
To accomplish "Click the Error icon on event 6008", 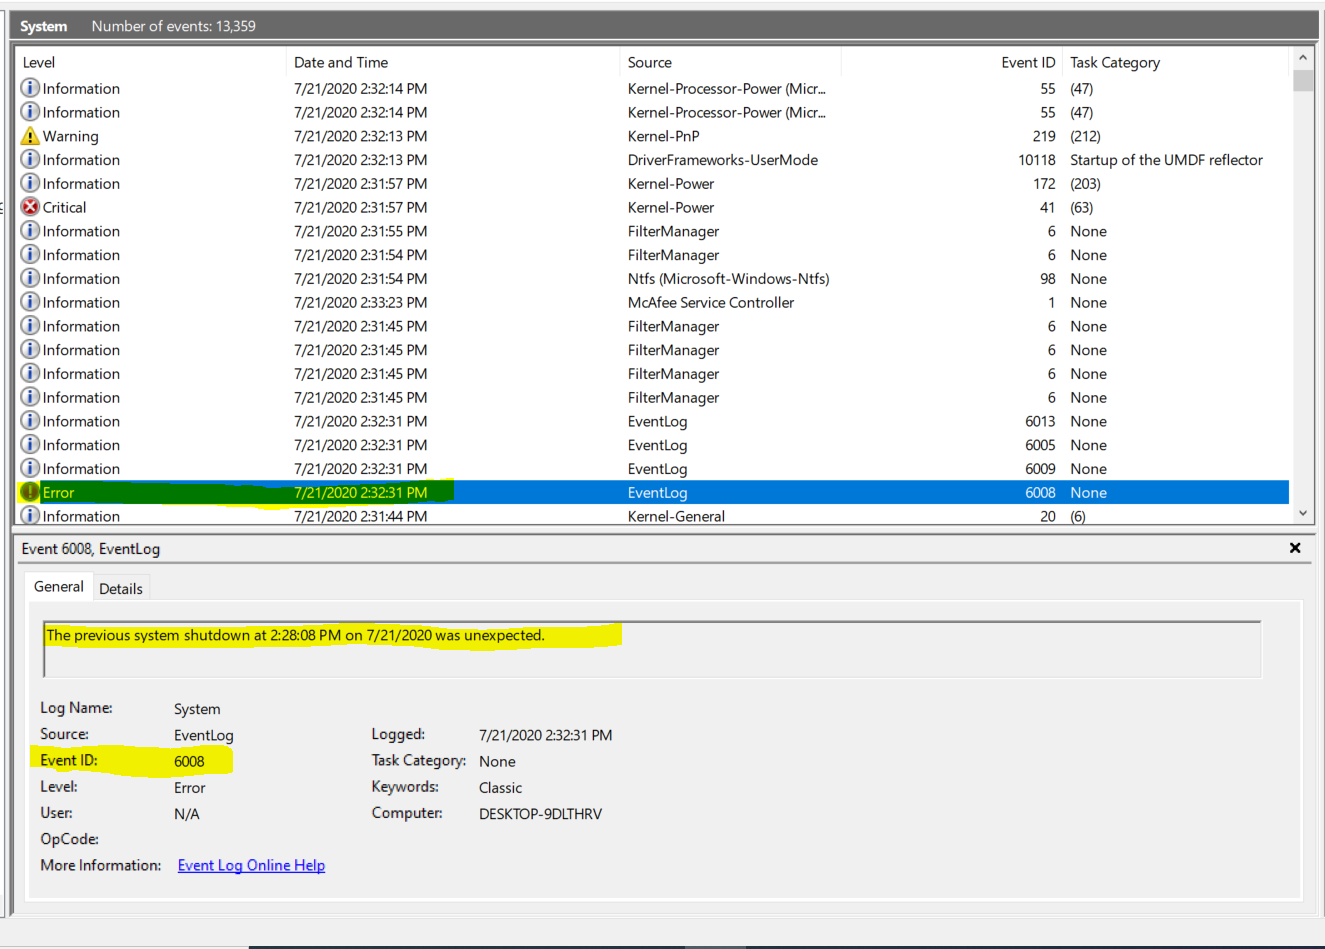I will pos(30,492).
